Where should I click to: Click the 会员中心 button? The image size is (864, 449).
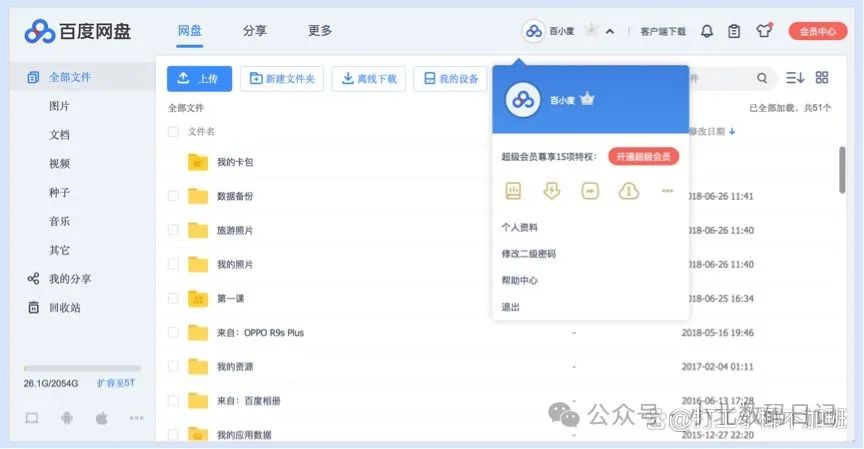[x=818, y=31]
